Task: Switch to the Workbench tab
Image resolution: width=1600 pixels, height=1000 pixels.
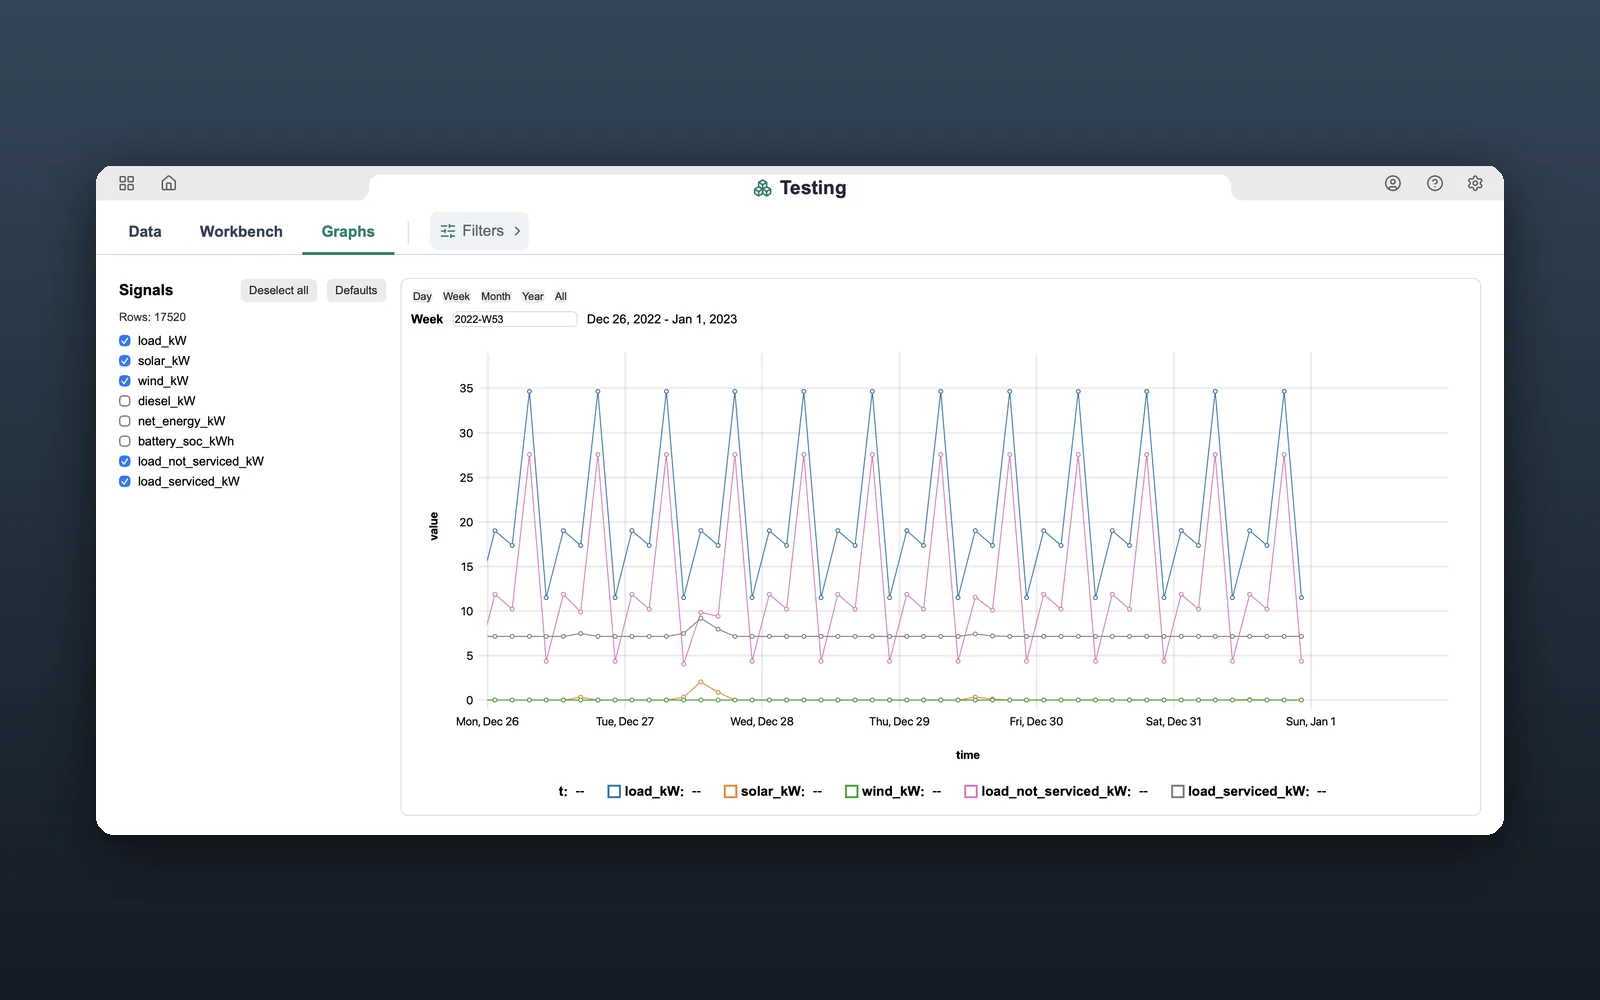Action: point(241,231)
